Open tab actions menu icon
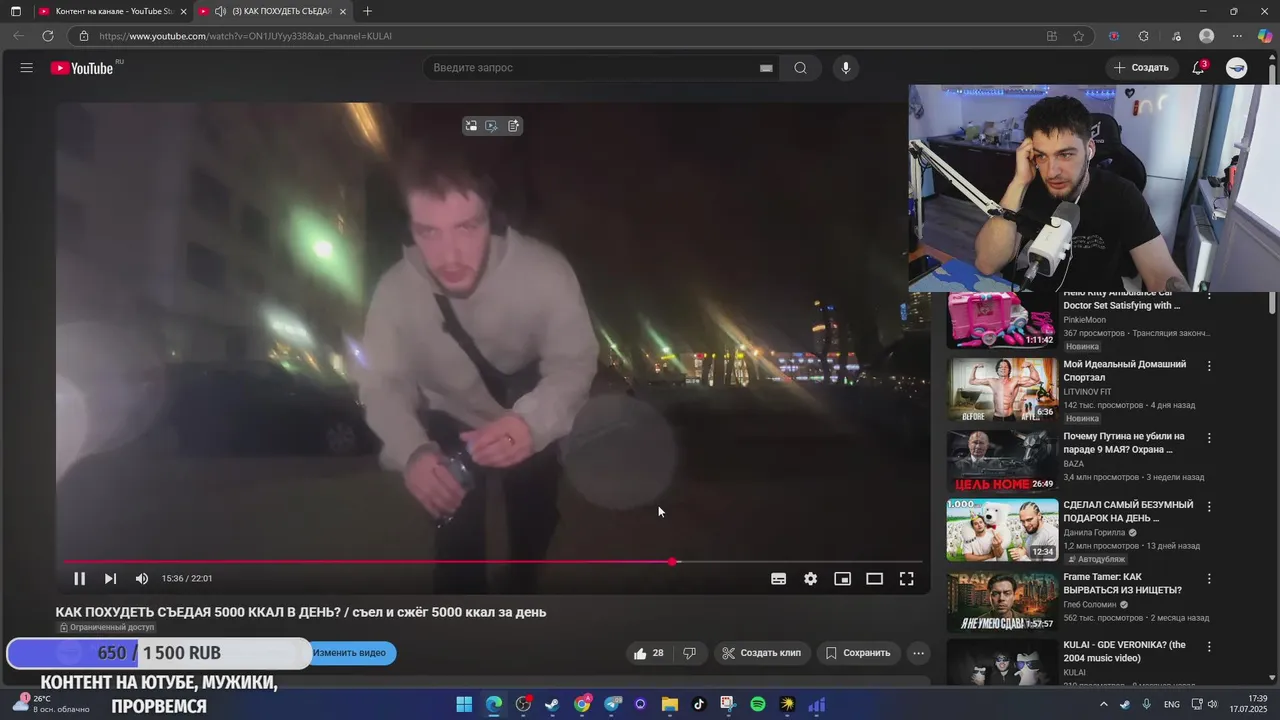Viewport: 1280px width, 720px height. 15,11
